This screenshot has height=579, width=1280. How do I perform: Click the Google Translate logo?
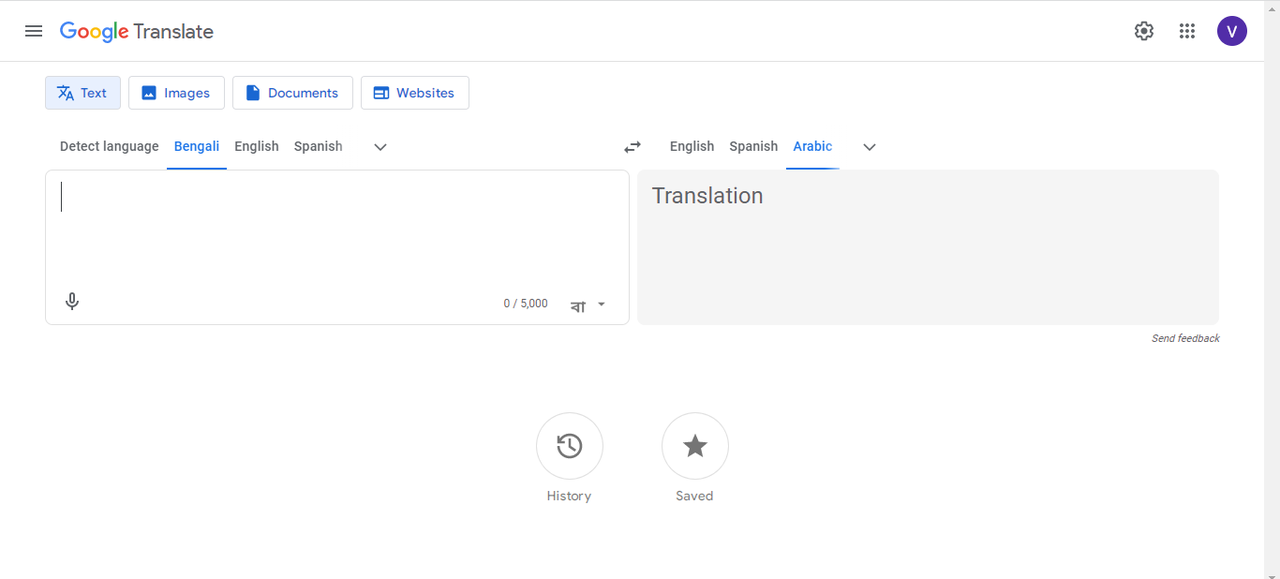click(x=137, y=31)
